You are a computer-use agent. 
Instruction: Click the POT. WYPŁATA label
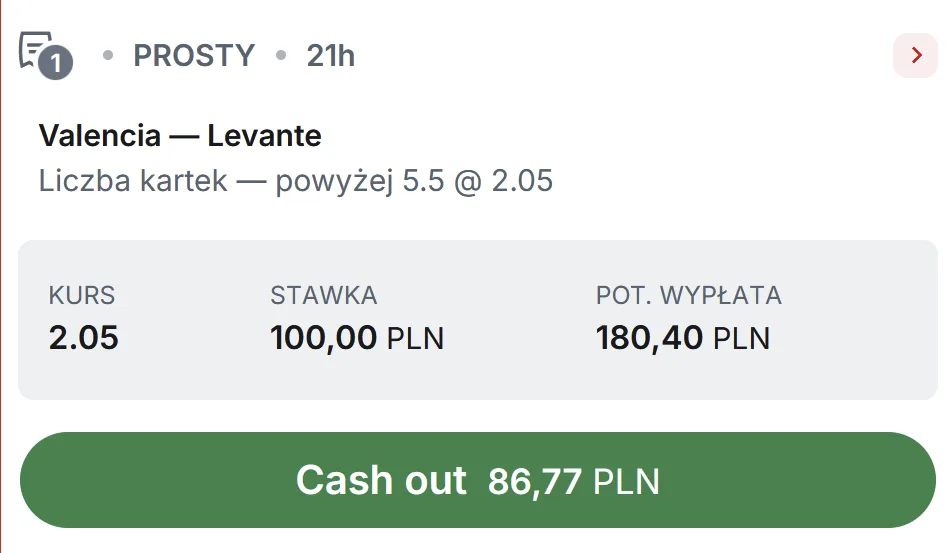(x=688, y=296)
